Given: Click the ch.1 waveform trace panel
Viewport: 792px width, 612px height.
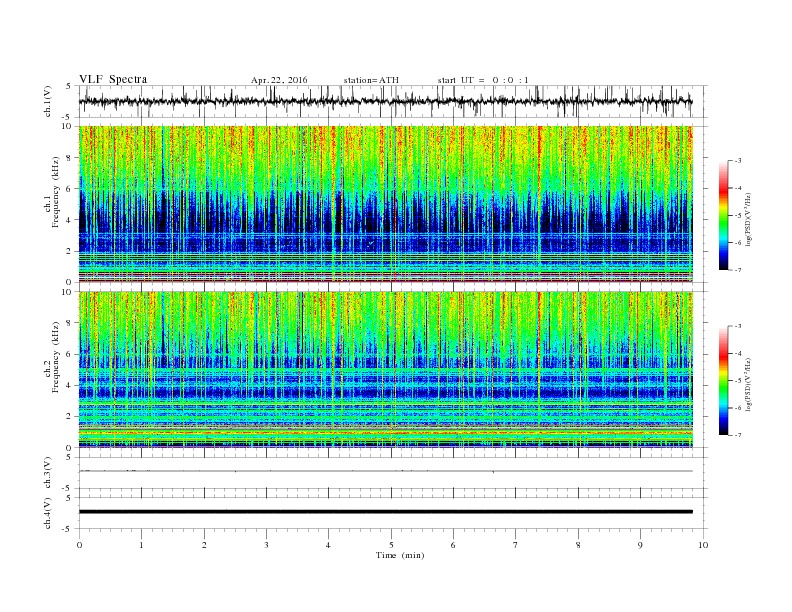Looking at the screenshot, I should click(x=393, y=101).
